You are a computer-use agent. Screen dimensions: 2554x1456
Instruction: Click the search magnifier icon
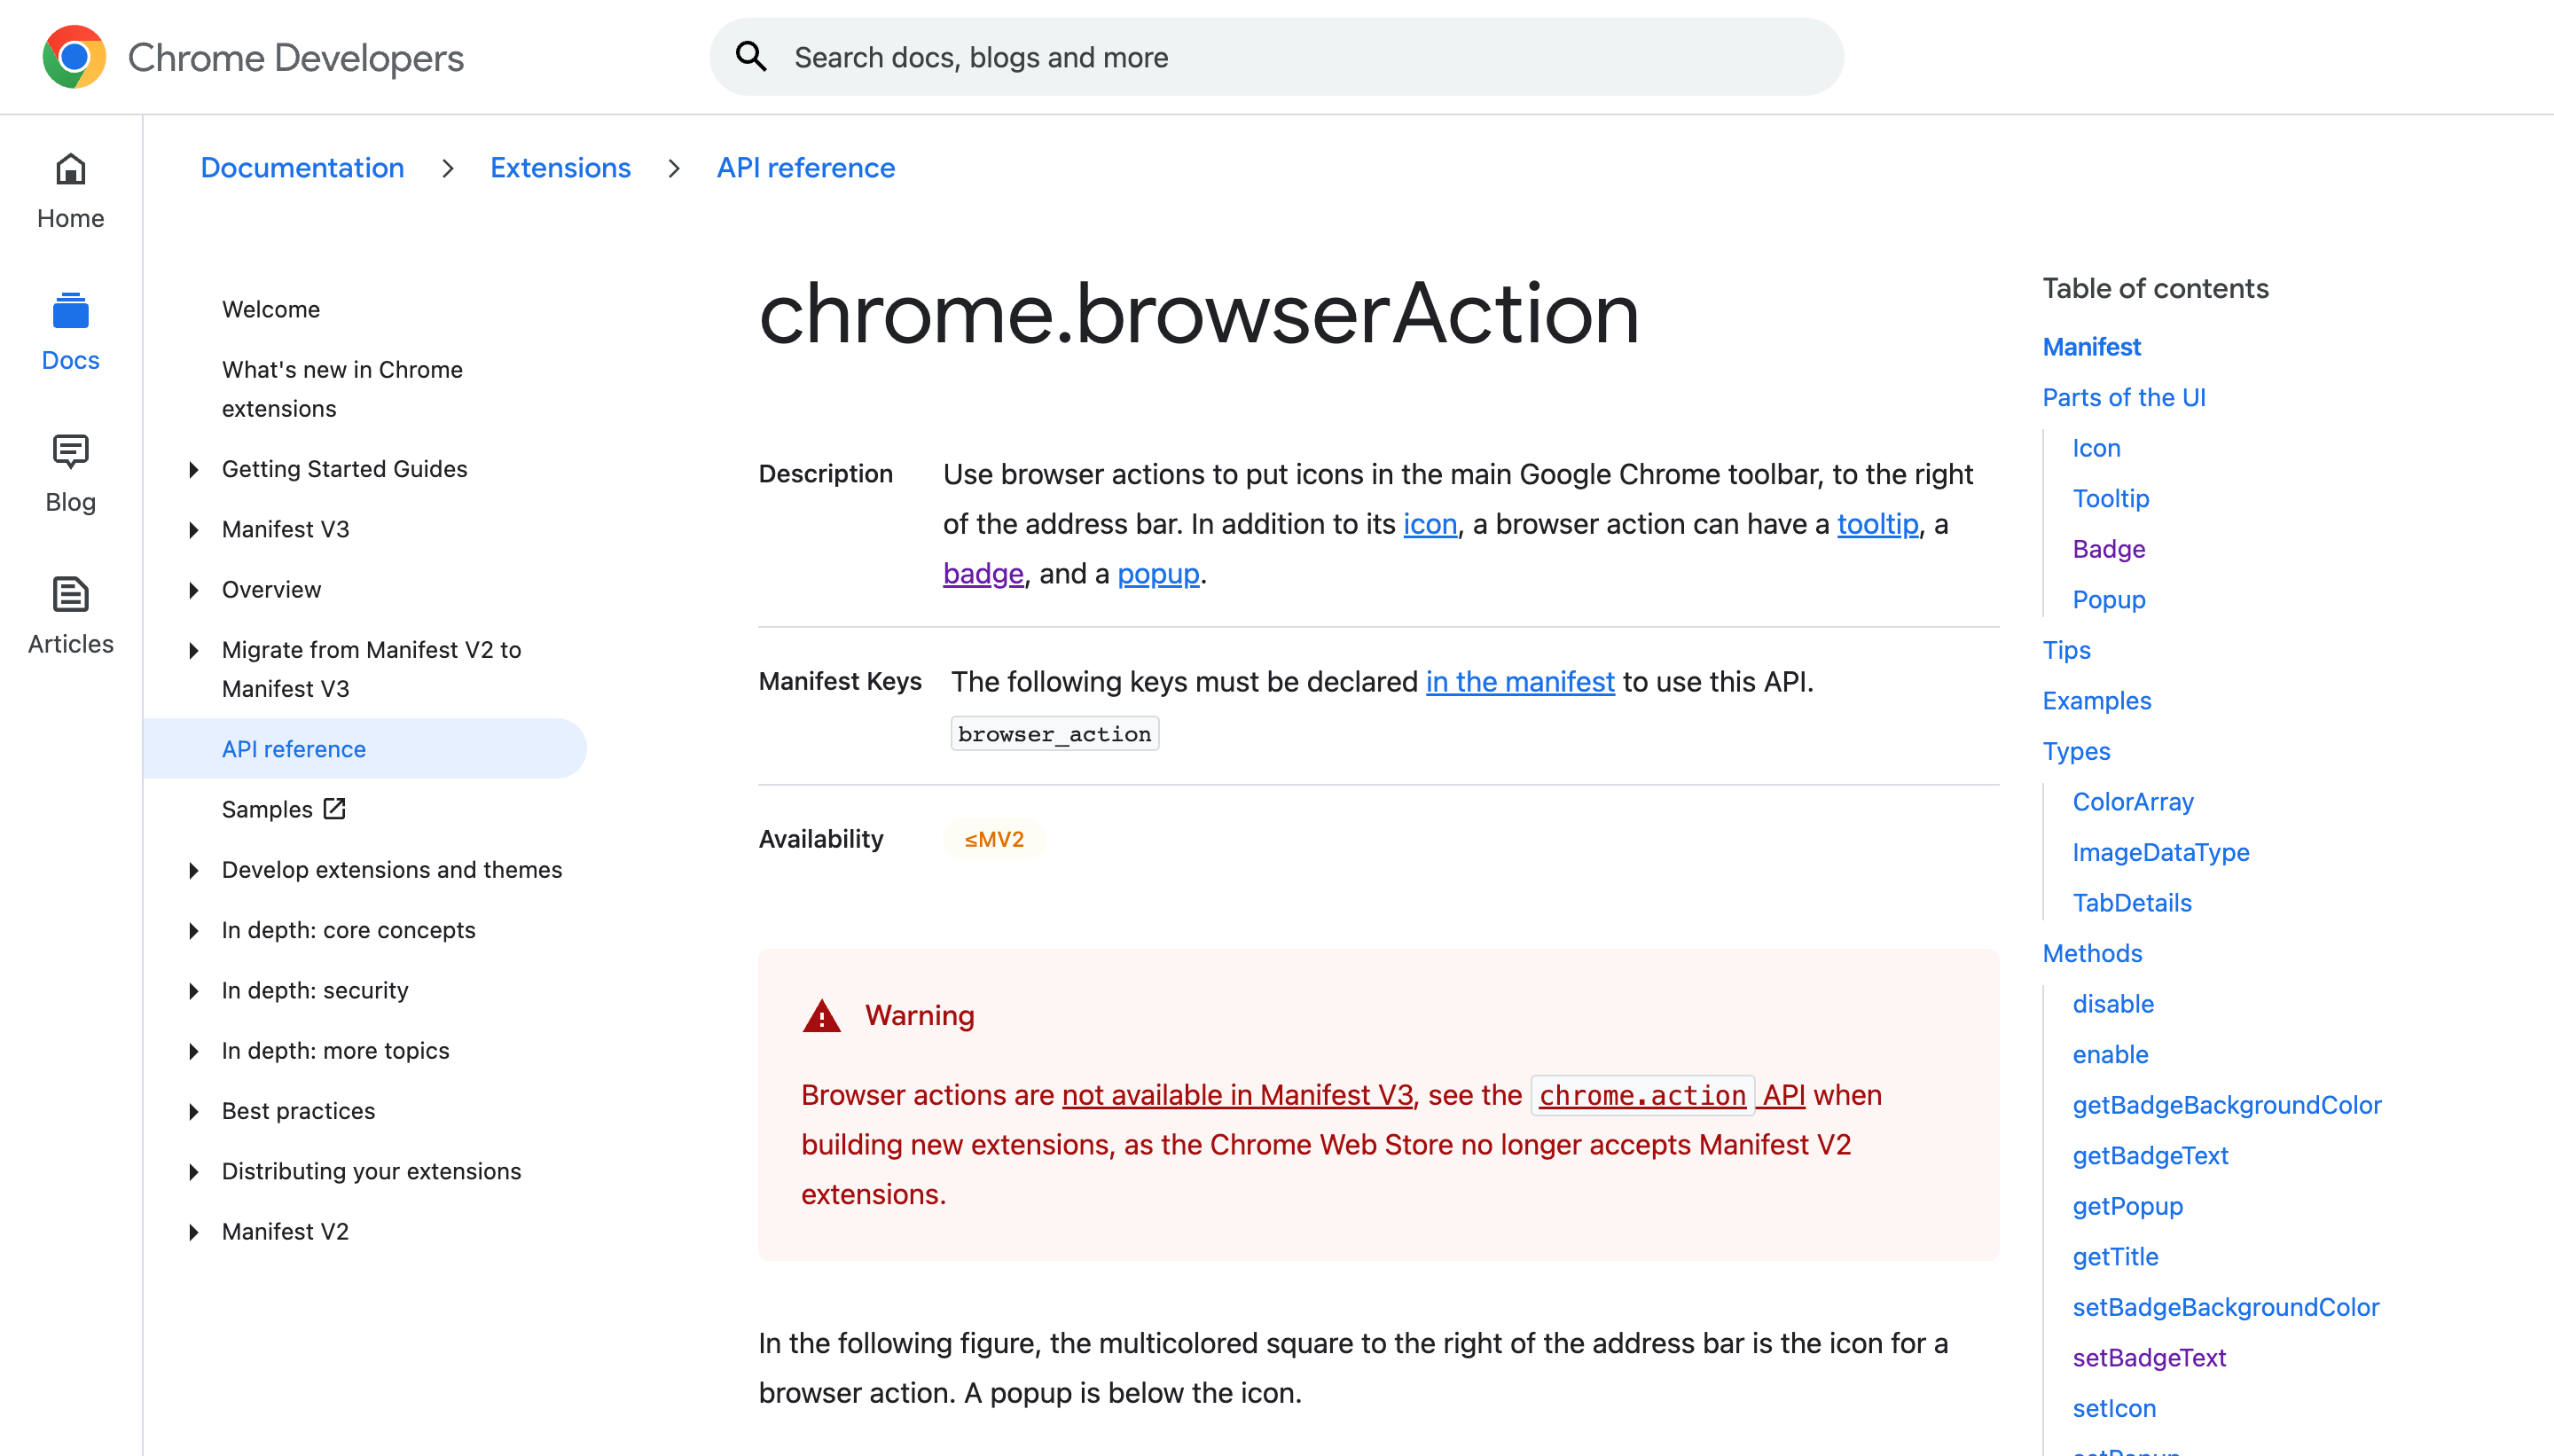tap(751, 56)
